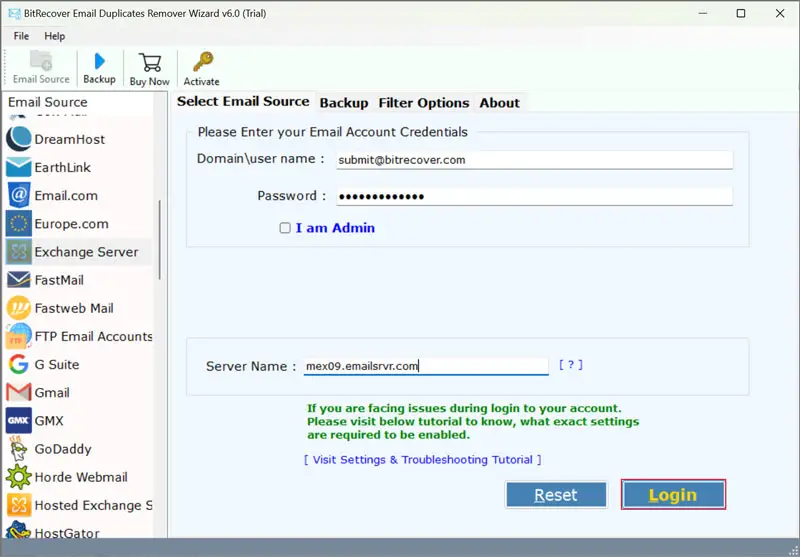Select G Suite label in list

(57, 364)
